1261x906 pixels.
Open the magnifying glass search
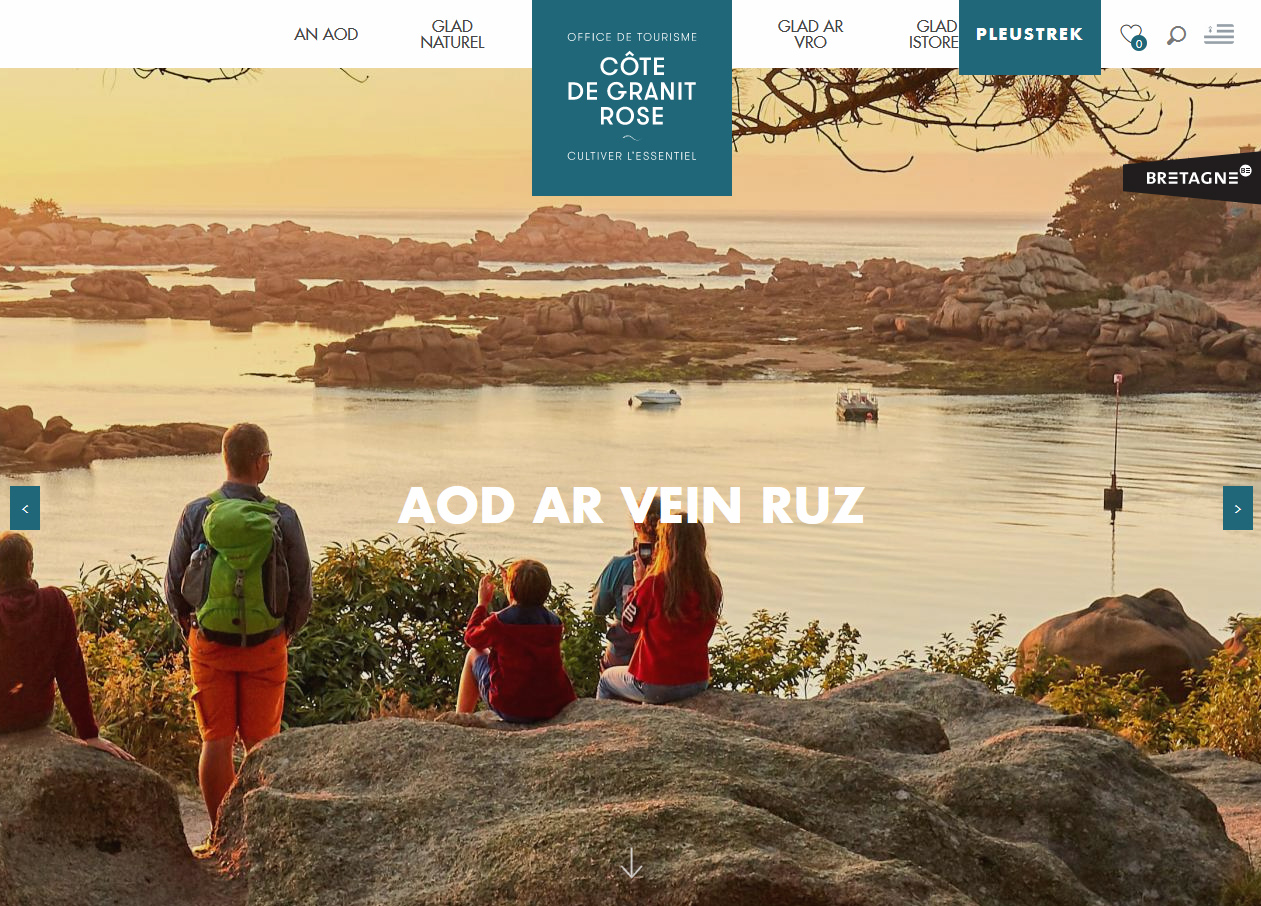[x=1176, y=35]
